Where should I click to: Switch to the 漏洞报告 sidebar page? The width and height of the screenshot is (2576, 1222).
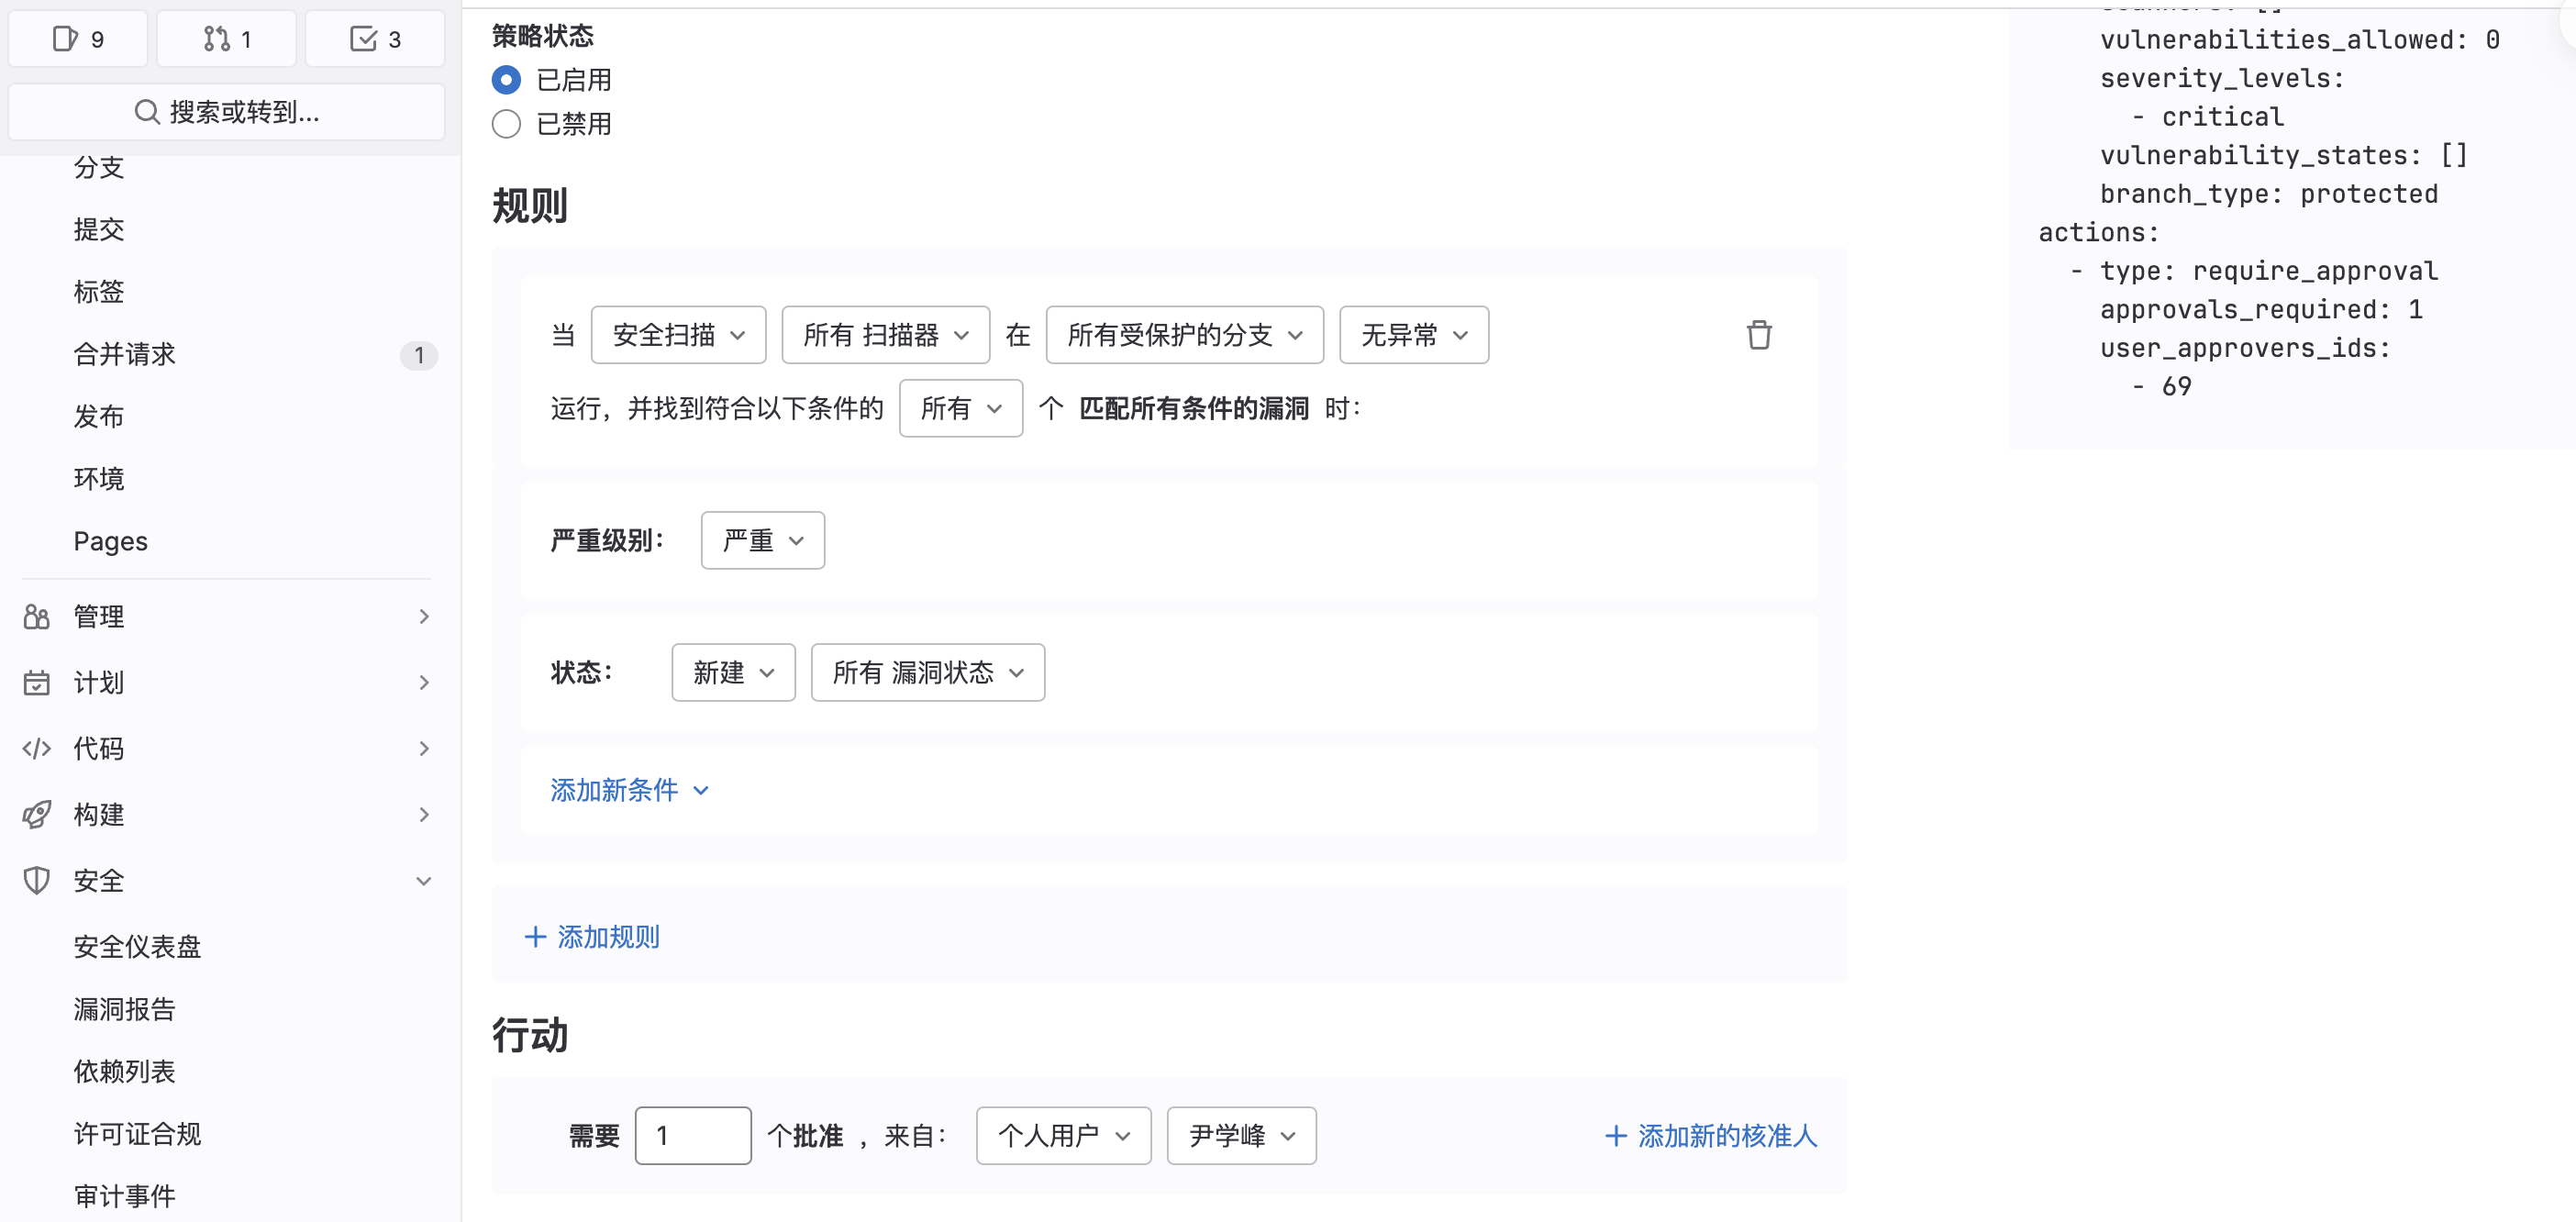(x=124, y=1009)
